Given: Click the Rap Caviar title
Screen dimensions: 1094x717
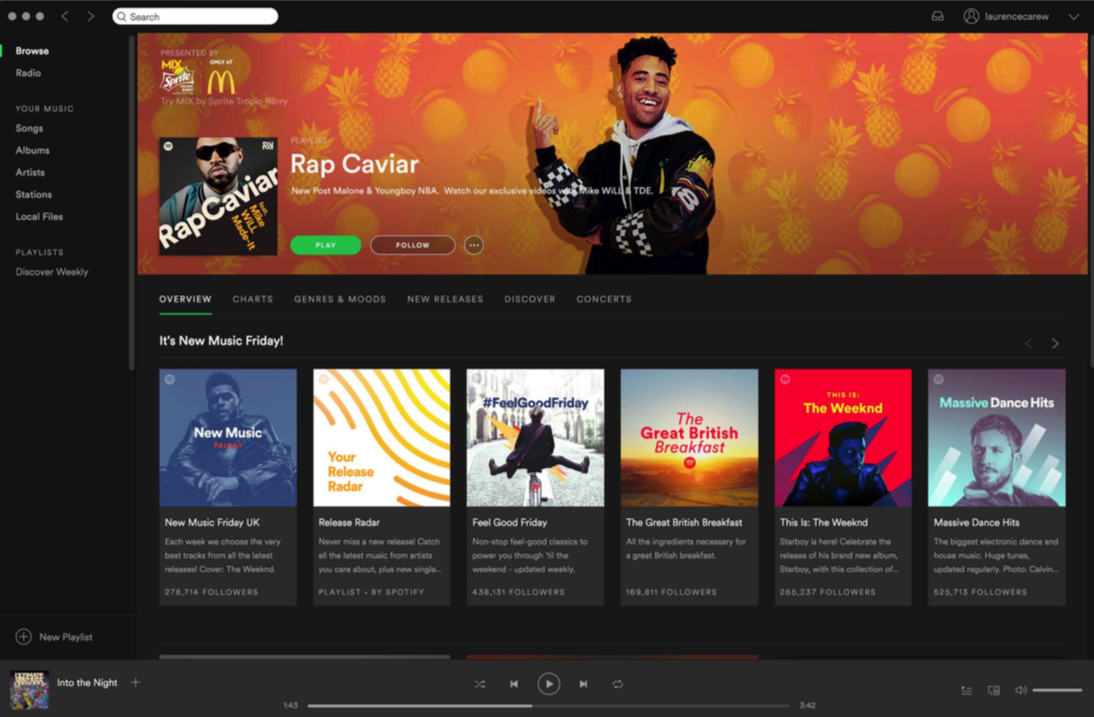Looking at the screenshot, I should tap(354, 164).
